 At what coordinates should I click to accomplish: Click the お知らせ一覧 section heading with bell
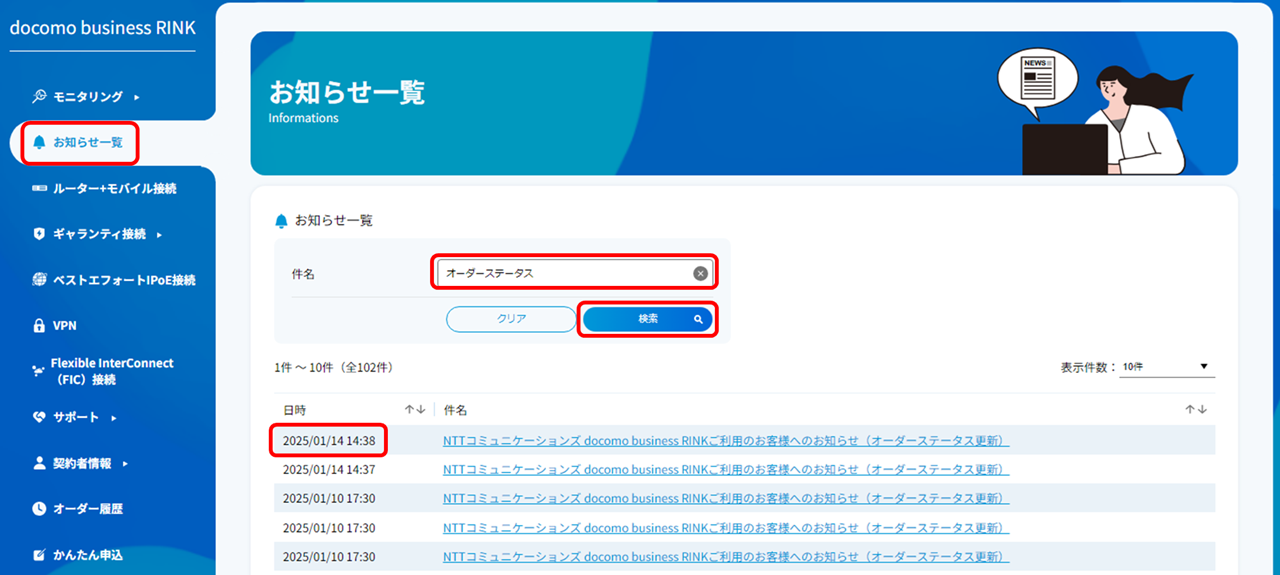324,220
